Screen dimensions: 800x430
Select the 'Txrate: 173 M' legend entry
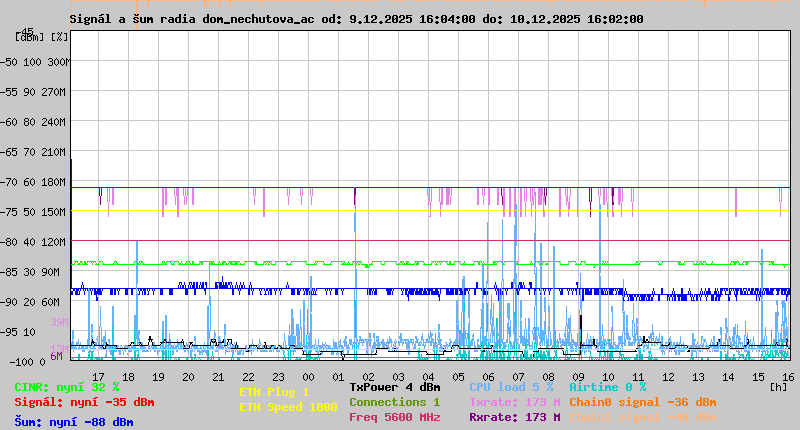(515, 402)
